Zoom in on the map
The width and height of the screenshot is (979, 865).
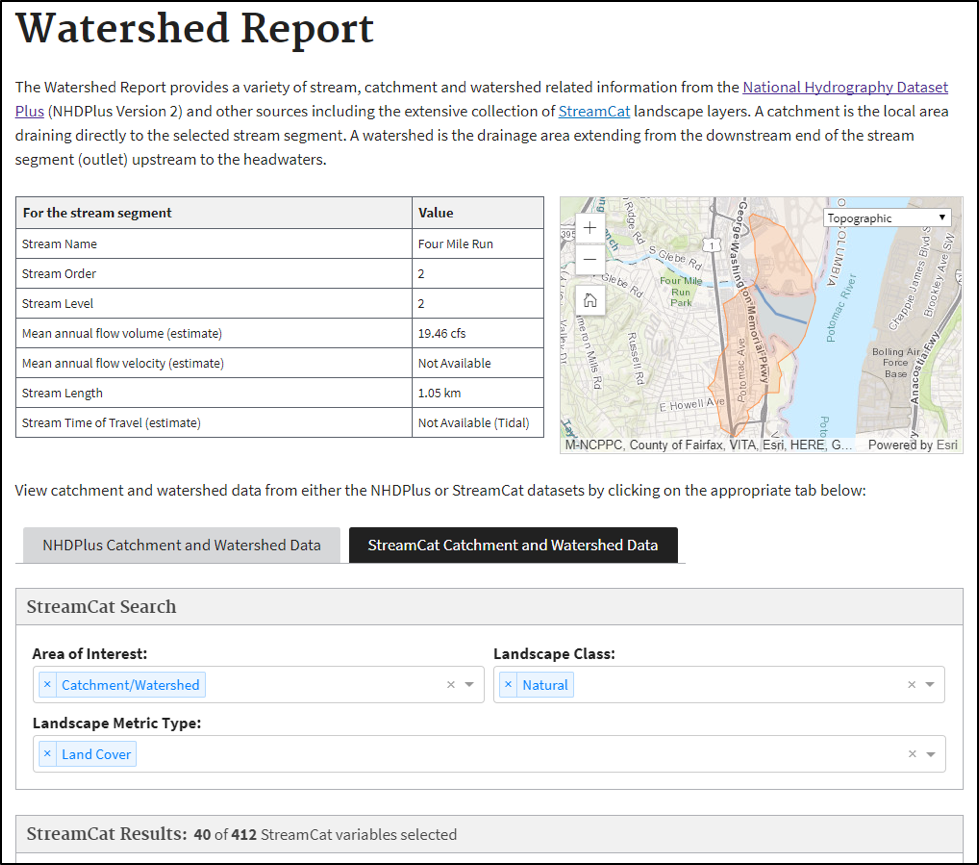(x=590, y=227)
